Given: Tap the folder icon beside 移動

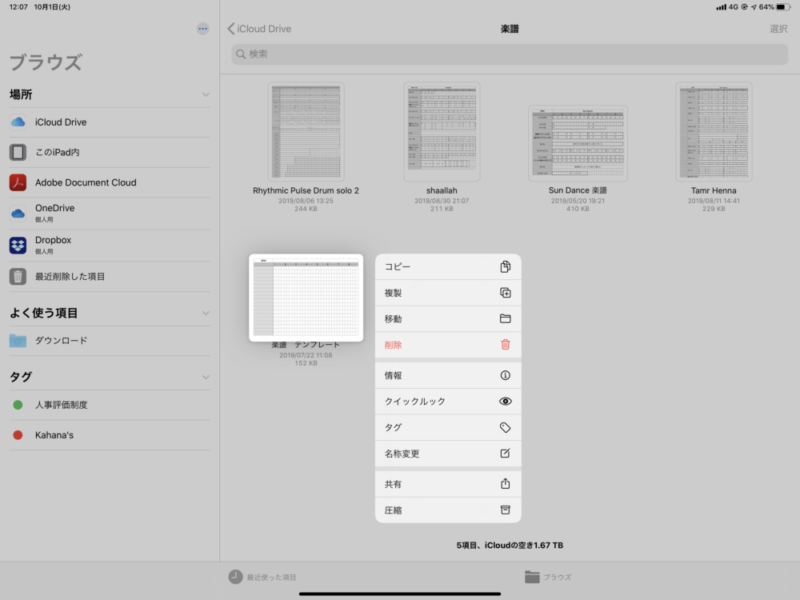Looking at the screenshot, I should (x=505, y=319).
